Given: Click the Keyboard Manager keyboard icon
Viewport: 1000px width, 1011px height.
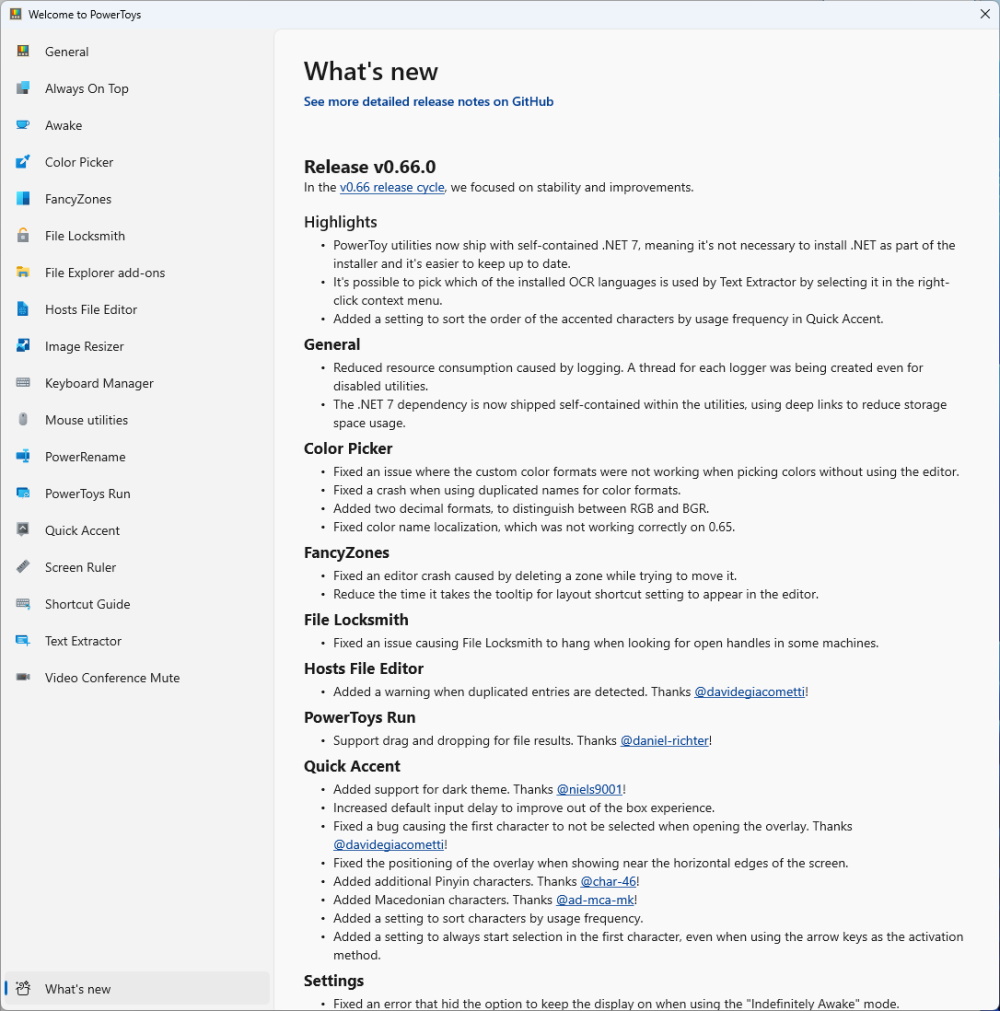Looking at the screenshot, I should point(23,382).
